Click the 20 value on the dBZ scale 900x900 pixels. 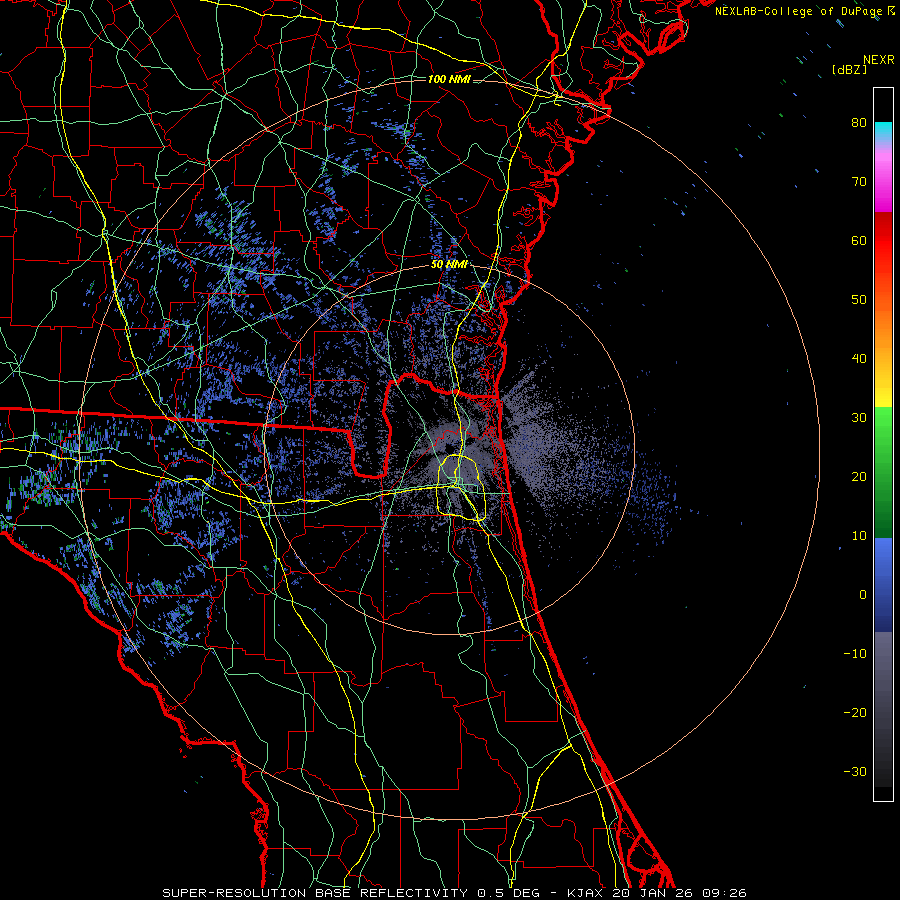859,477
